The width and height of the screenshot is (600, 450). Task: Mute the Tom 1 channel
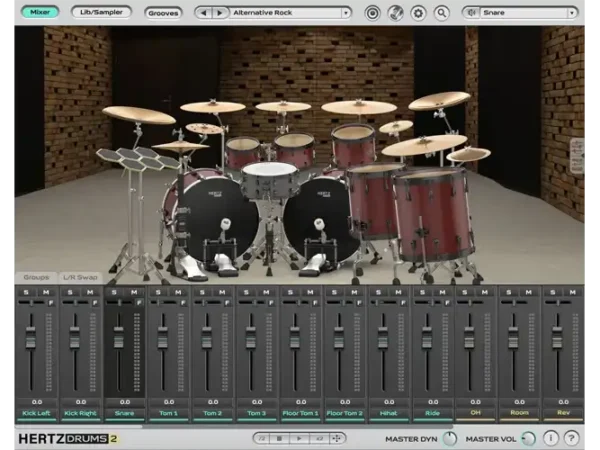[x=178, y=292]
